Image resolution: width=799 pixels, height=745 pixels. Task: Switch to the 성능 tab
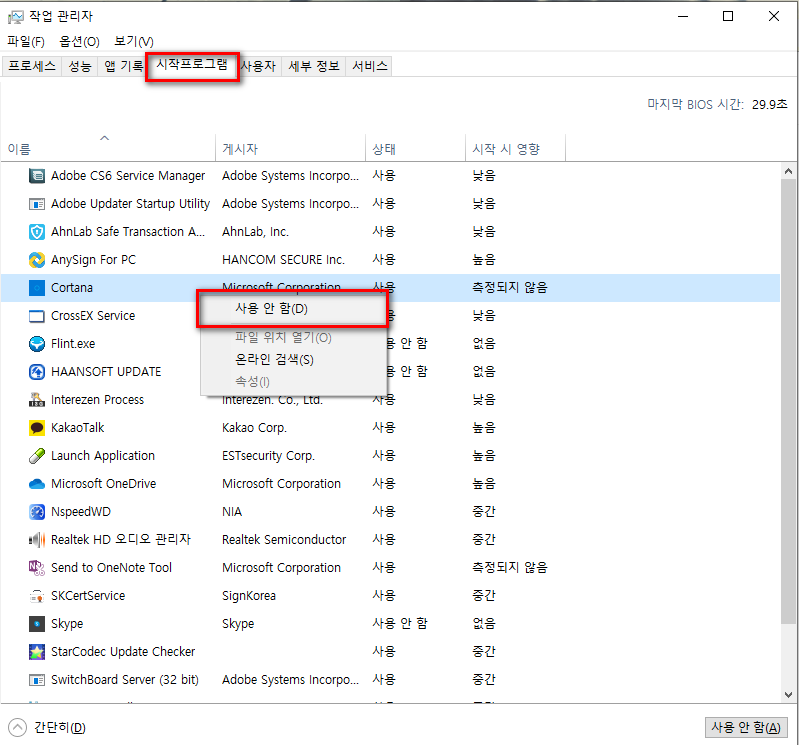(x=79, y=66)
